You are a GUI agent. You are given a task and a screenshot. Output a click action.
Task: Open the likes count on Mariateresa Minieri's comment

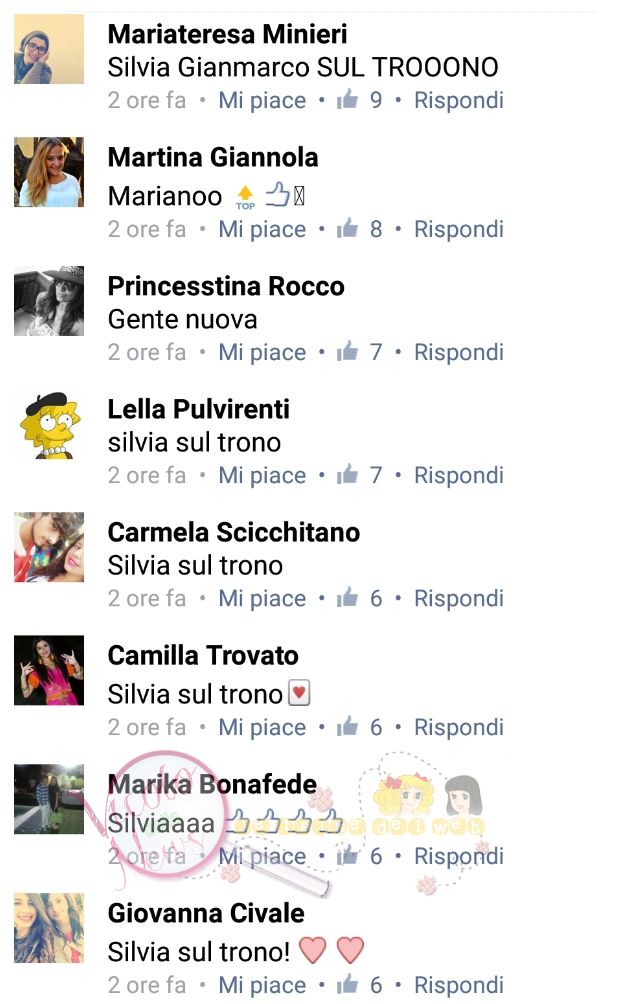click(359, 100)
